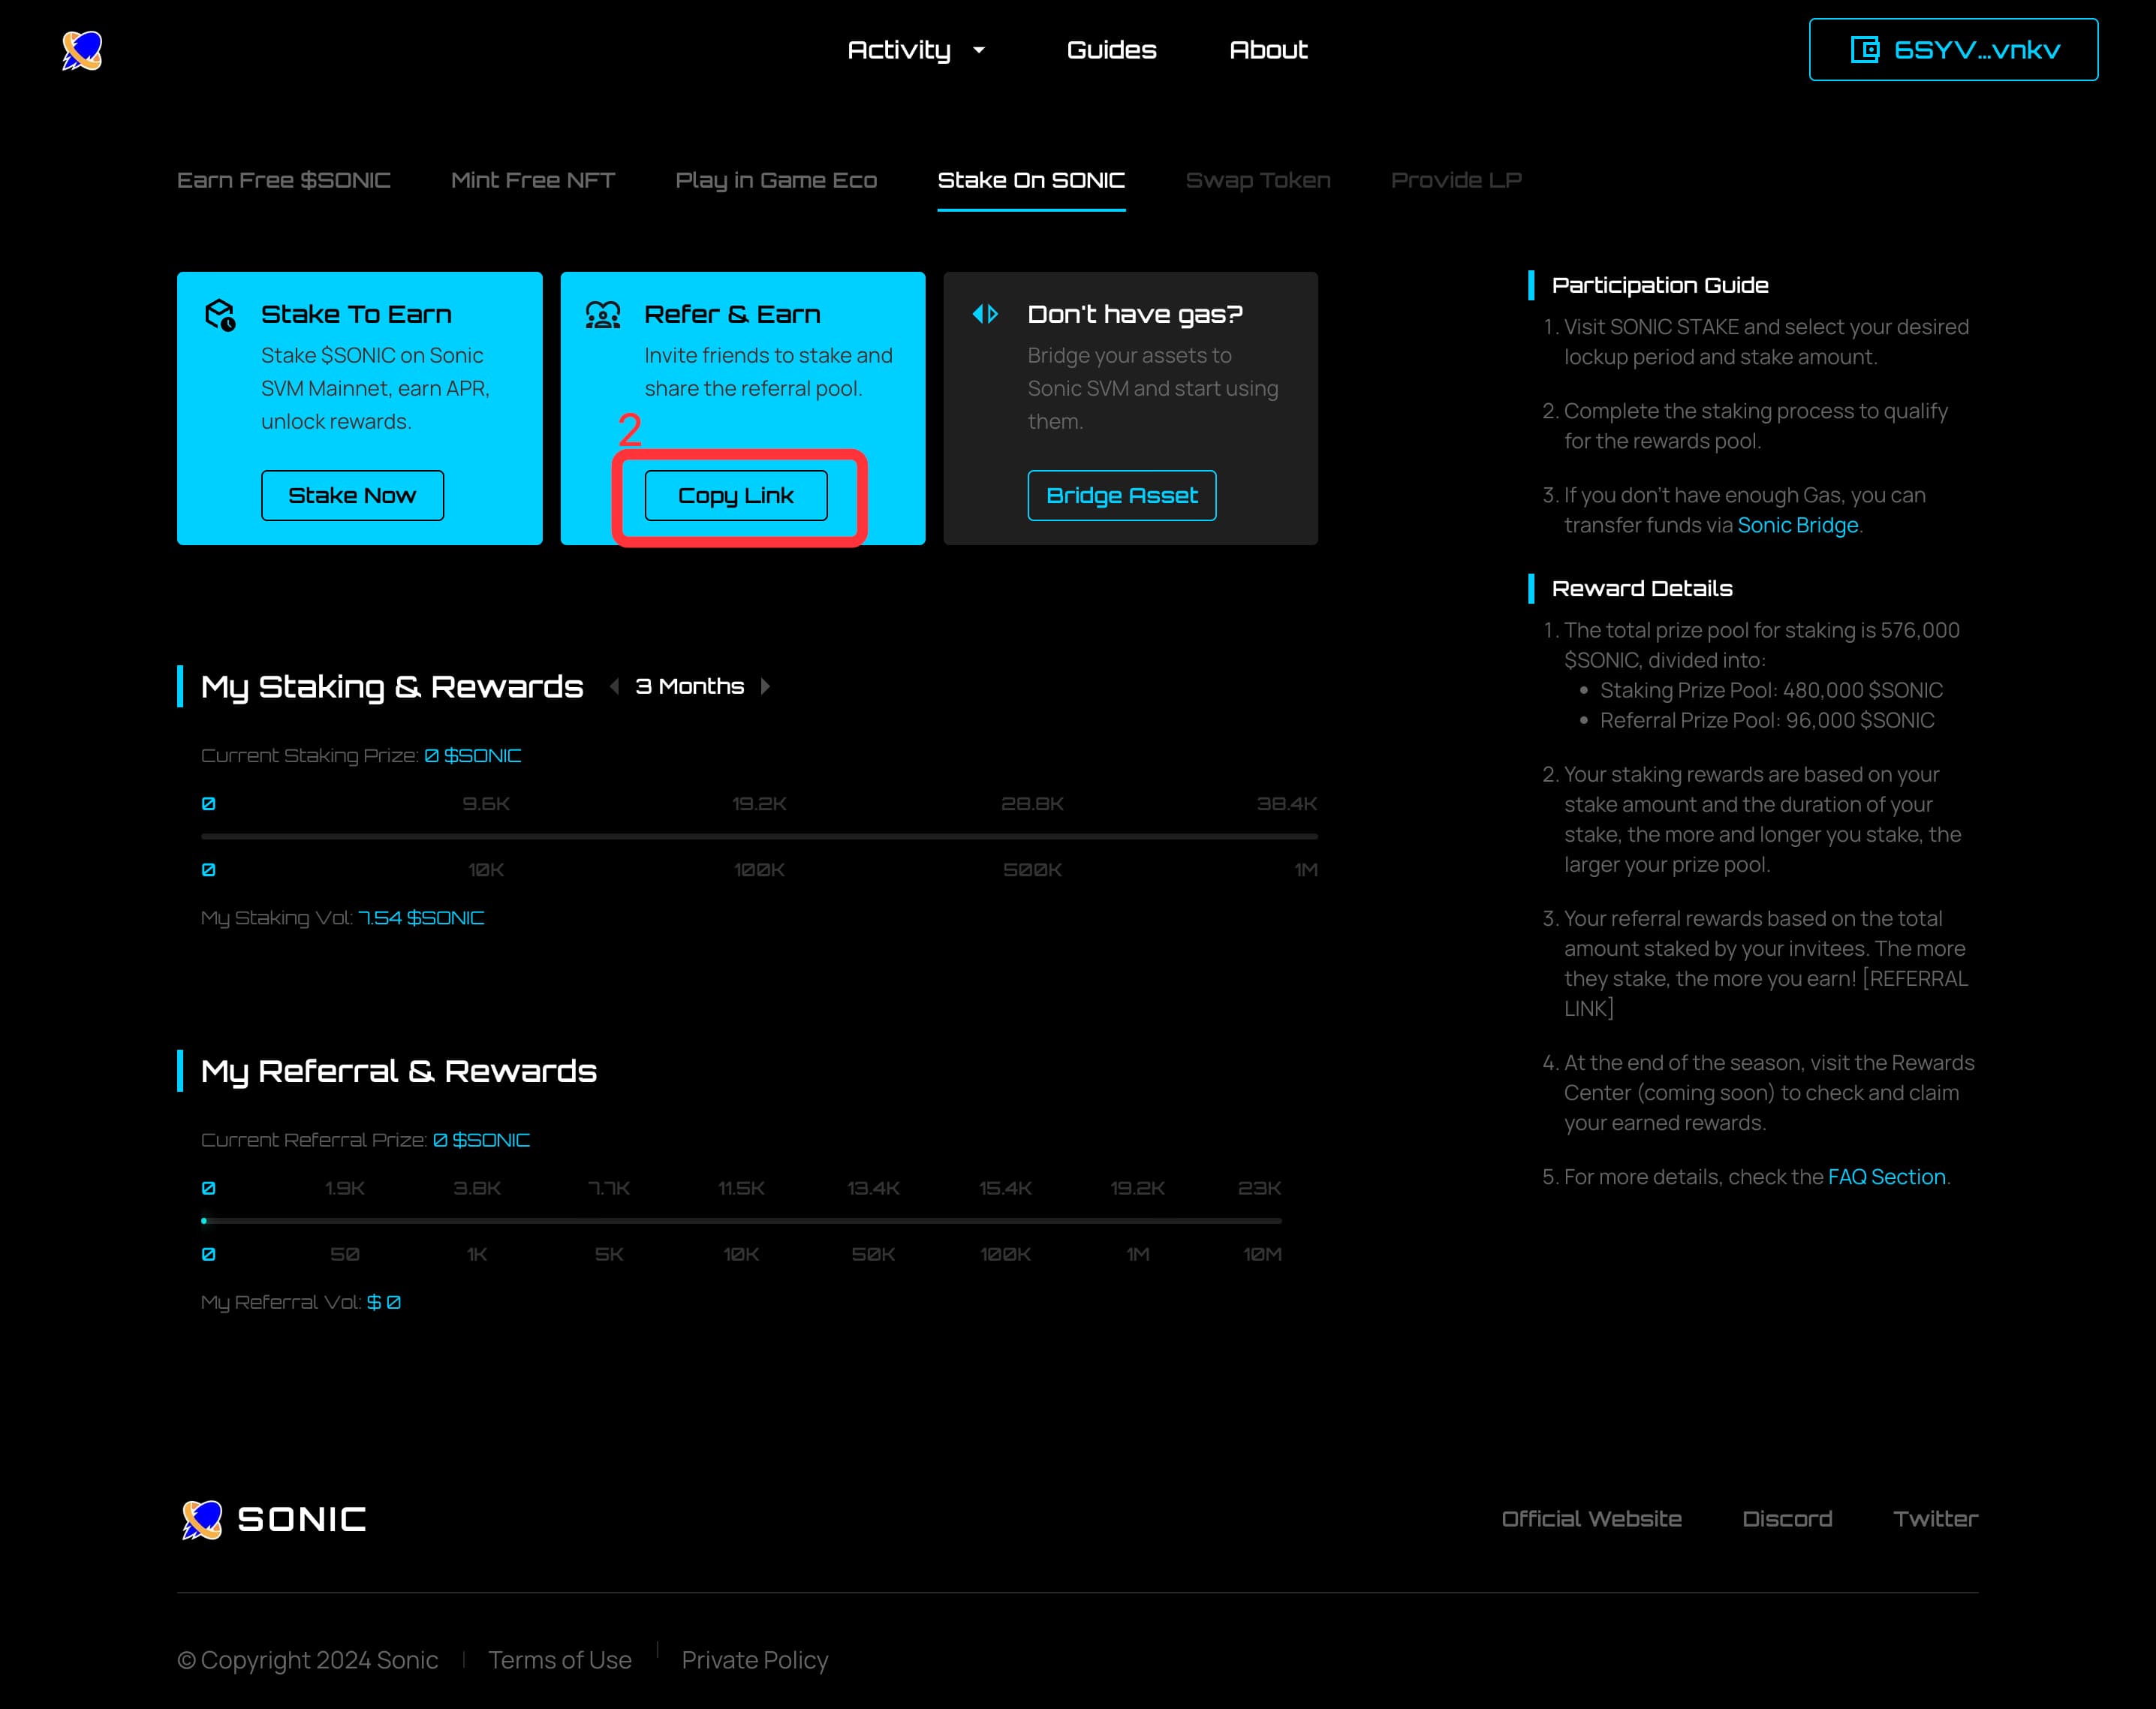Click the My Staking & Rewards heading

(392, 687)
